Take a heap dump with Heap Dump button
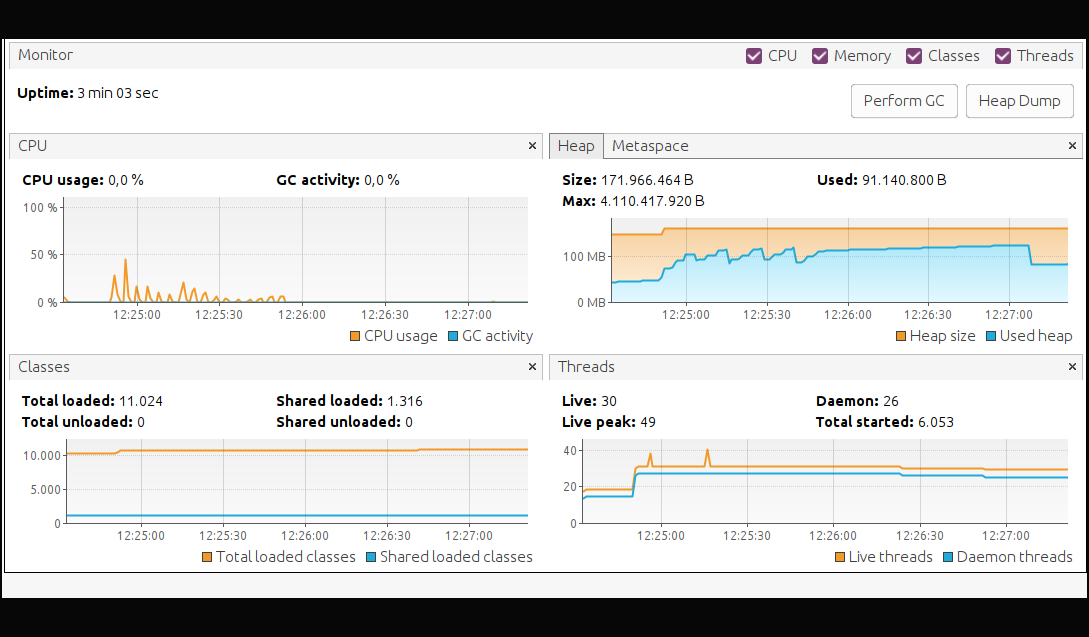1089x637 pixels. pyautogui.click(x=1019, y=101)
